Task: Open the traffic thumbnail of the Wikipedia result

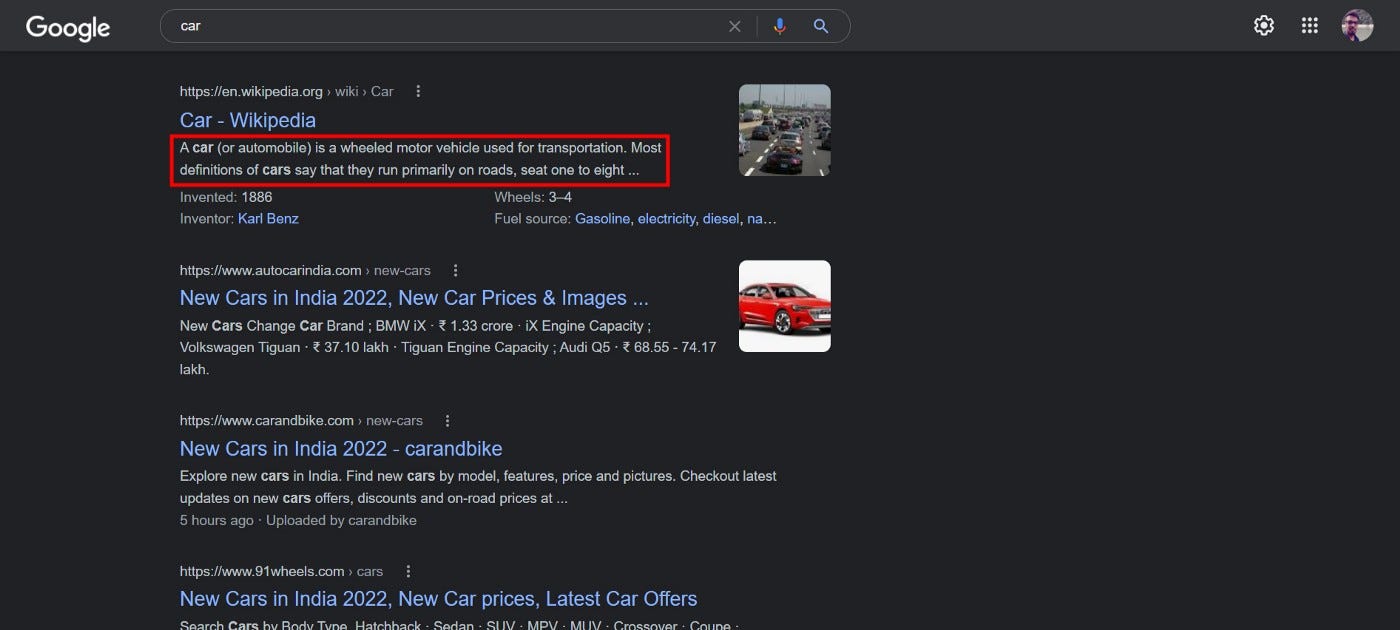Action: [x=785, y=130]
